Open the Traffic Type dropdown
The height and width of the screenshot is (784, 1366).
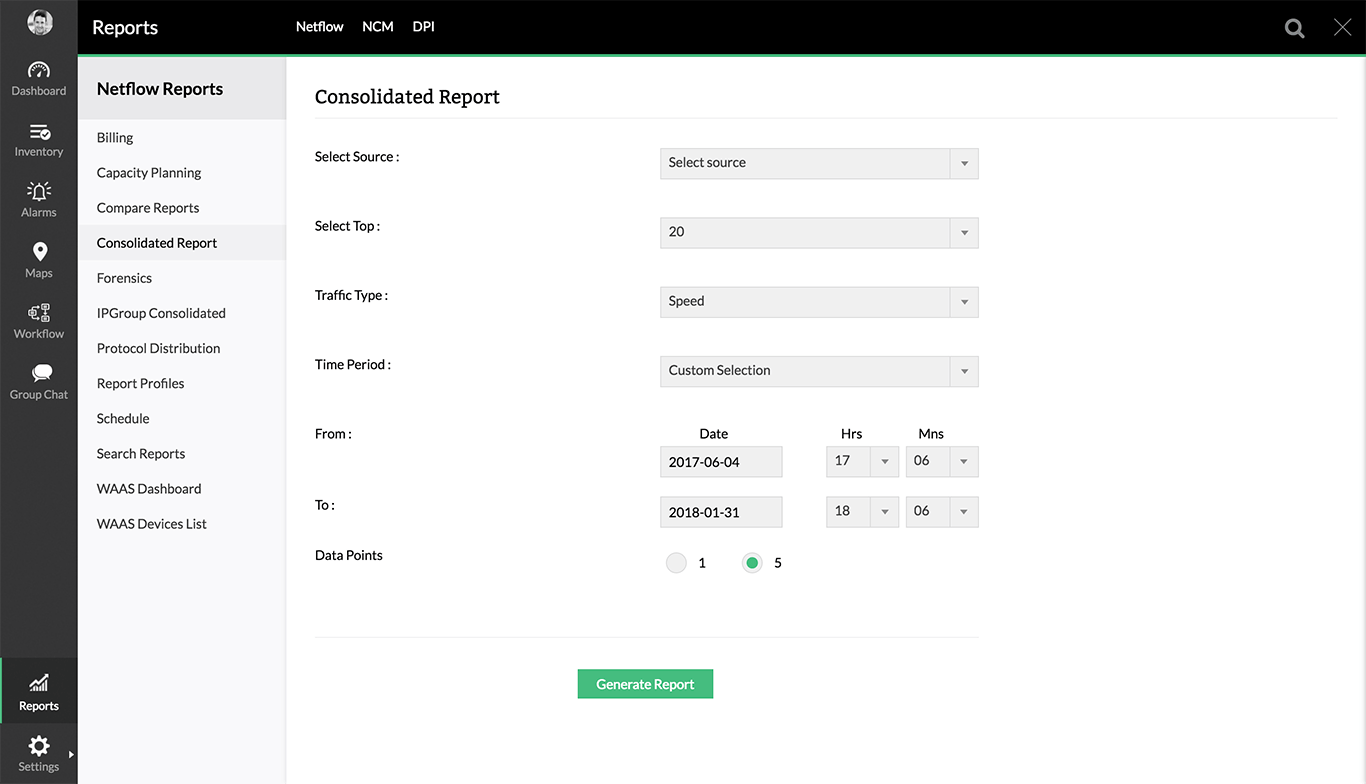[819, 302]
